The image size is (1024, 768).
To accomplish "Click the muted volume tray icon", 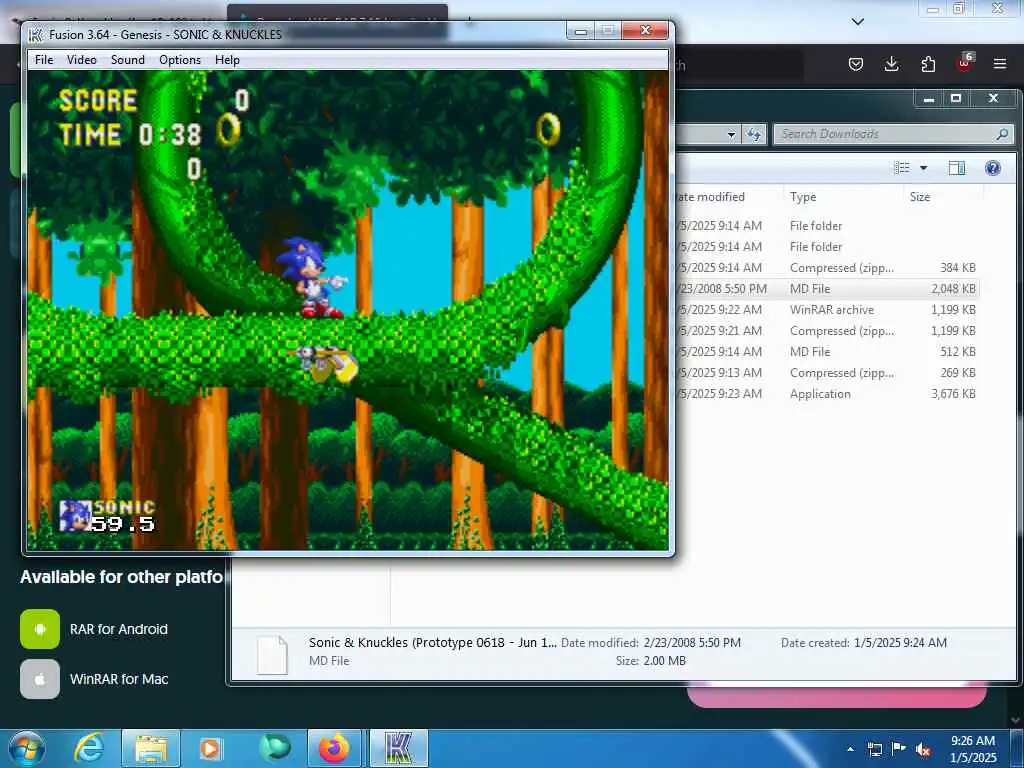I will pos(923,749).
